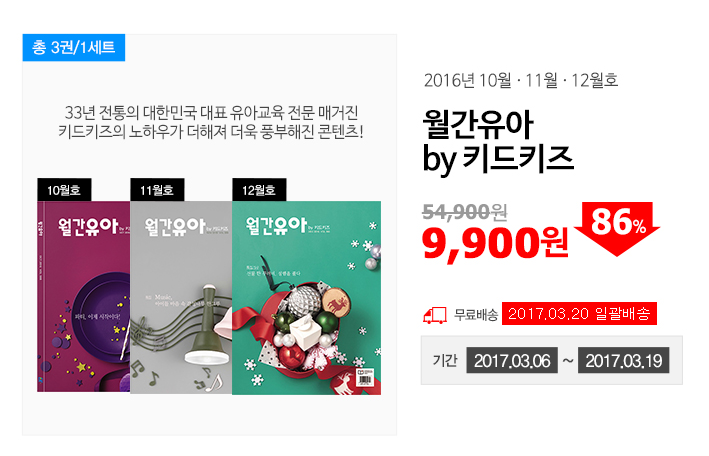Click the 9,900원 sale price
The width and height of the screenshot is (709, 456).
495,242
